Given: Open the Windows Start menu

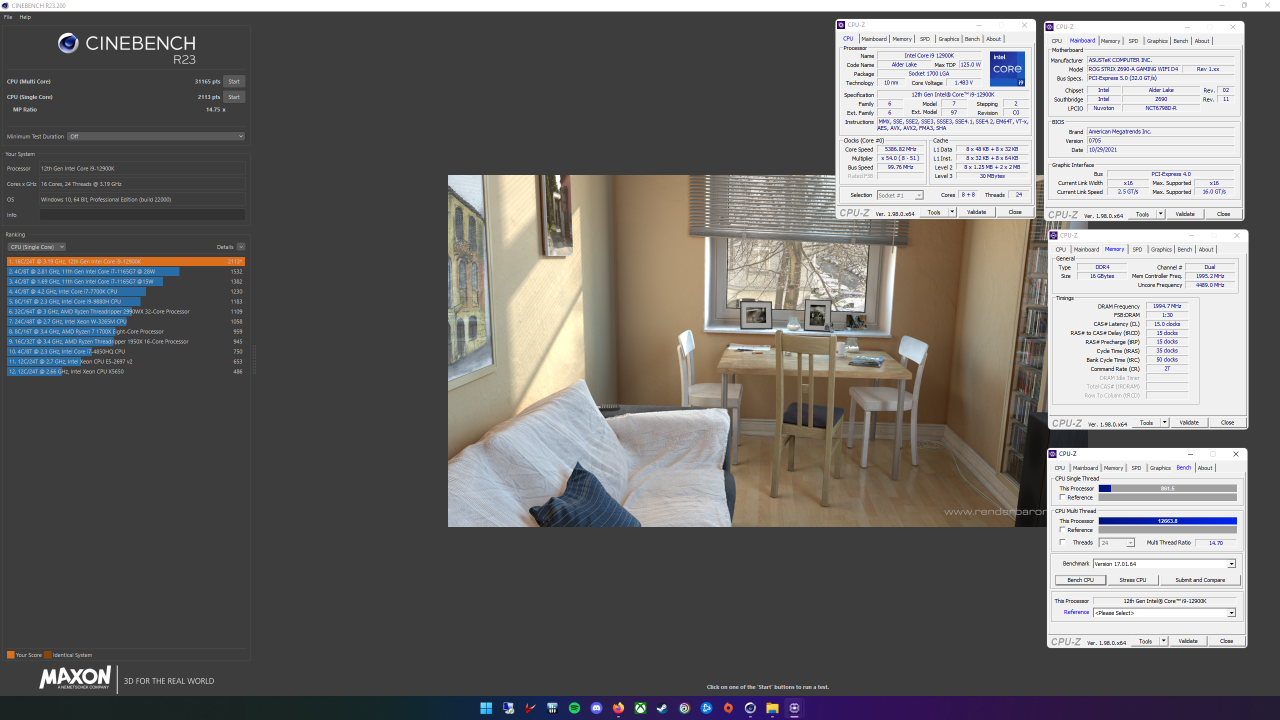Looking at the screenshot, I should pyautogui.click(x=485, y=709).
